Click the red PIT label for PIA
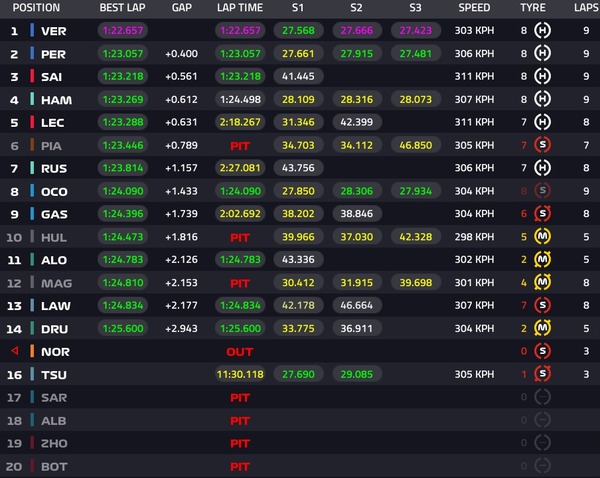 pyautogui.click(x=240, y=146)
